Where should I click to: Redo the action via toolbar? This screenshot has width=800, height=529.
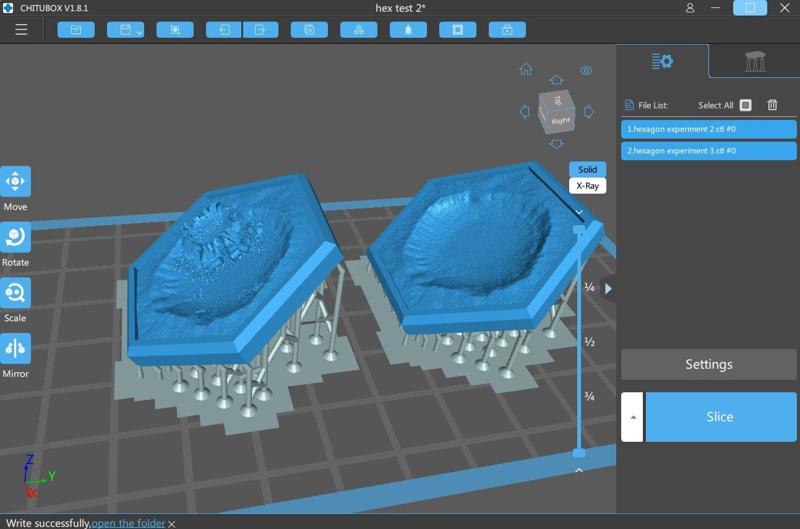[260, 30]
